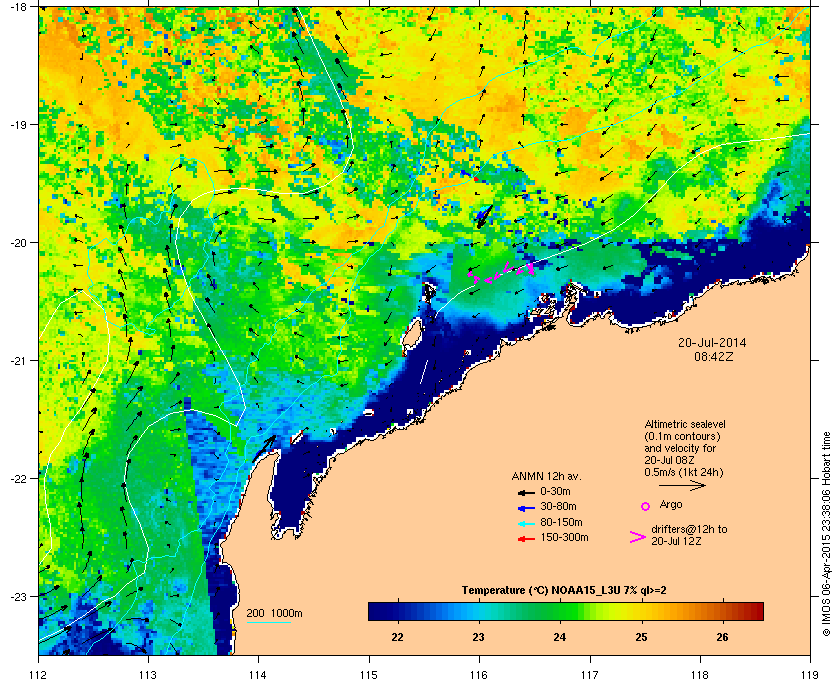Click the '30-80m' depth label
The height and width of the screenshot is (680, 840).
coord(558,506)
